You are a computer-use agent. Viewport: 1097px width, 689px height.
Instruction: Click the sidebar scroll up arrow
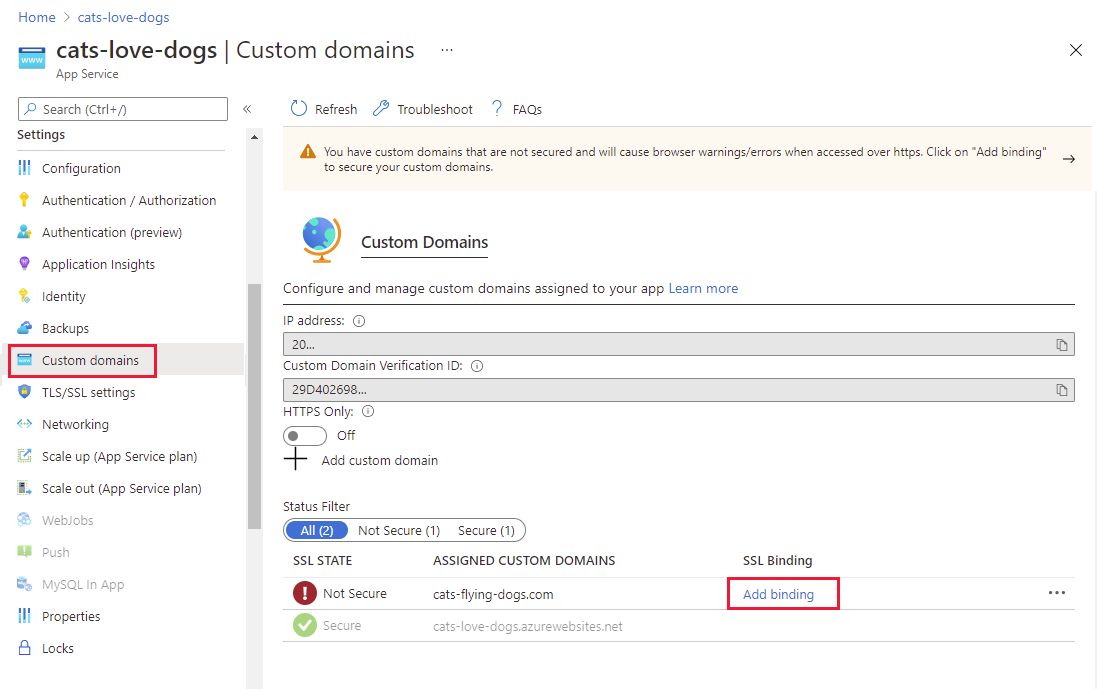click(254, 137)
